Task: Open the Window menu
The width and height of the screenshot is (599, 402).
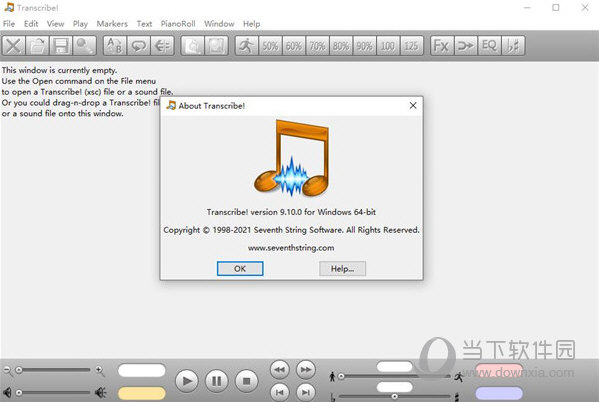Action: 219,24
